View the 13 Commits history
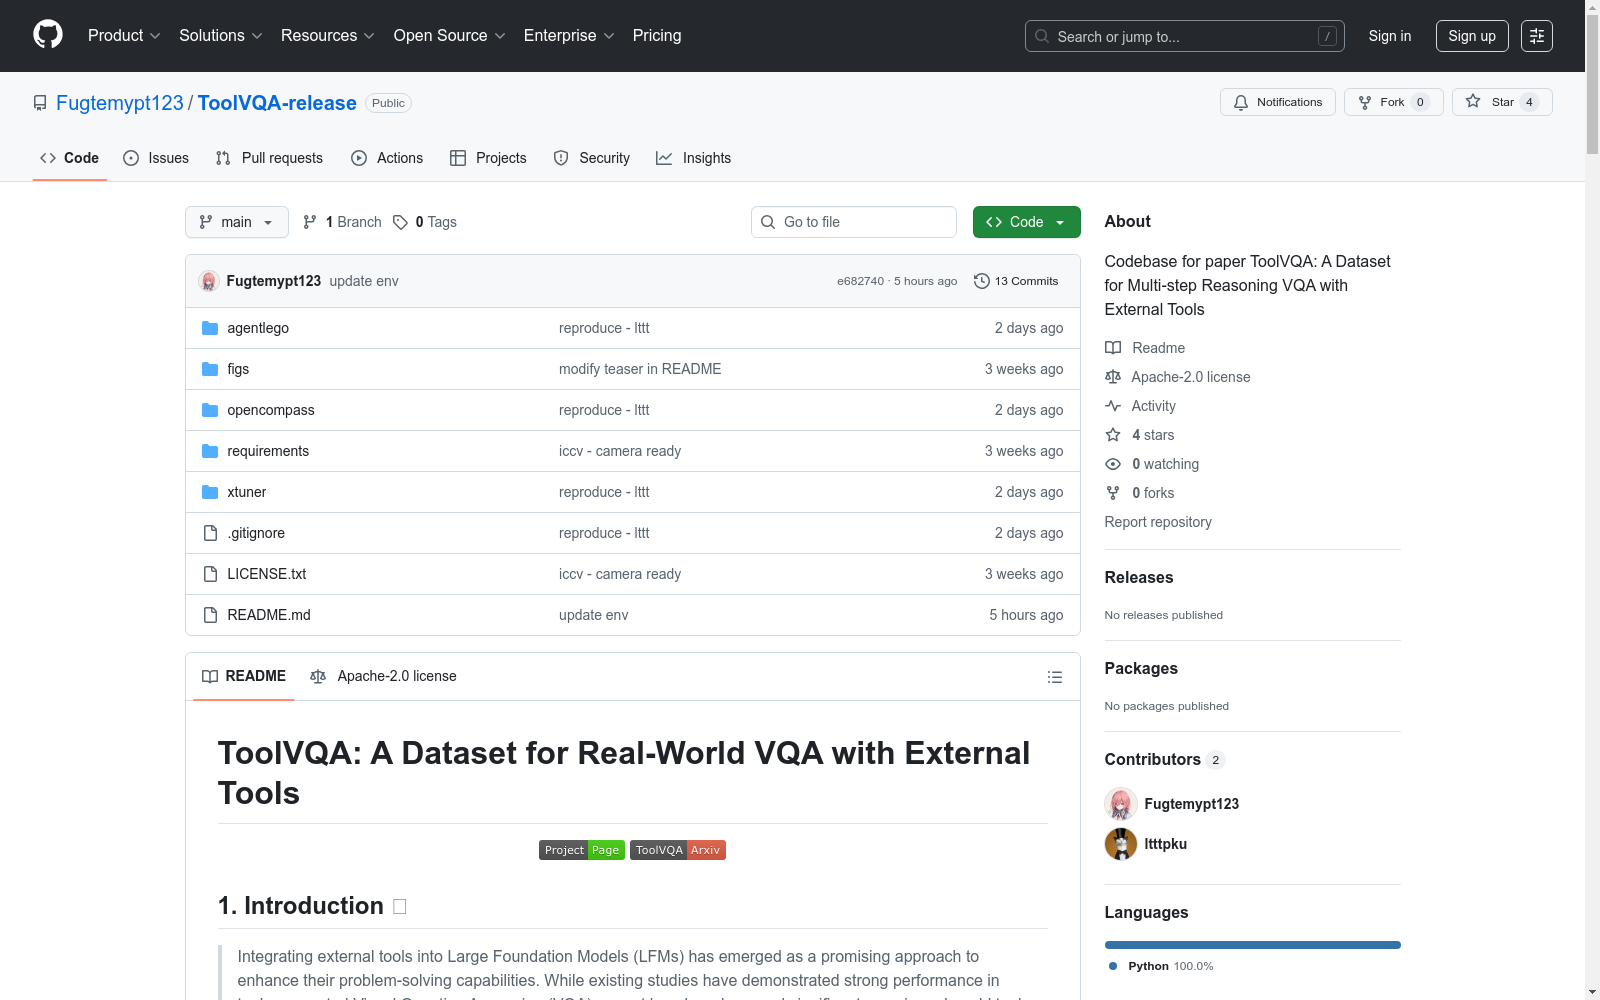This screenshot has height=1000, width=1600. [x=1016, y=281]
